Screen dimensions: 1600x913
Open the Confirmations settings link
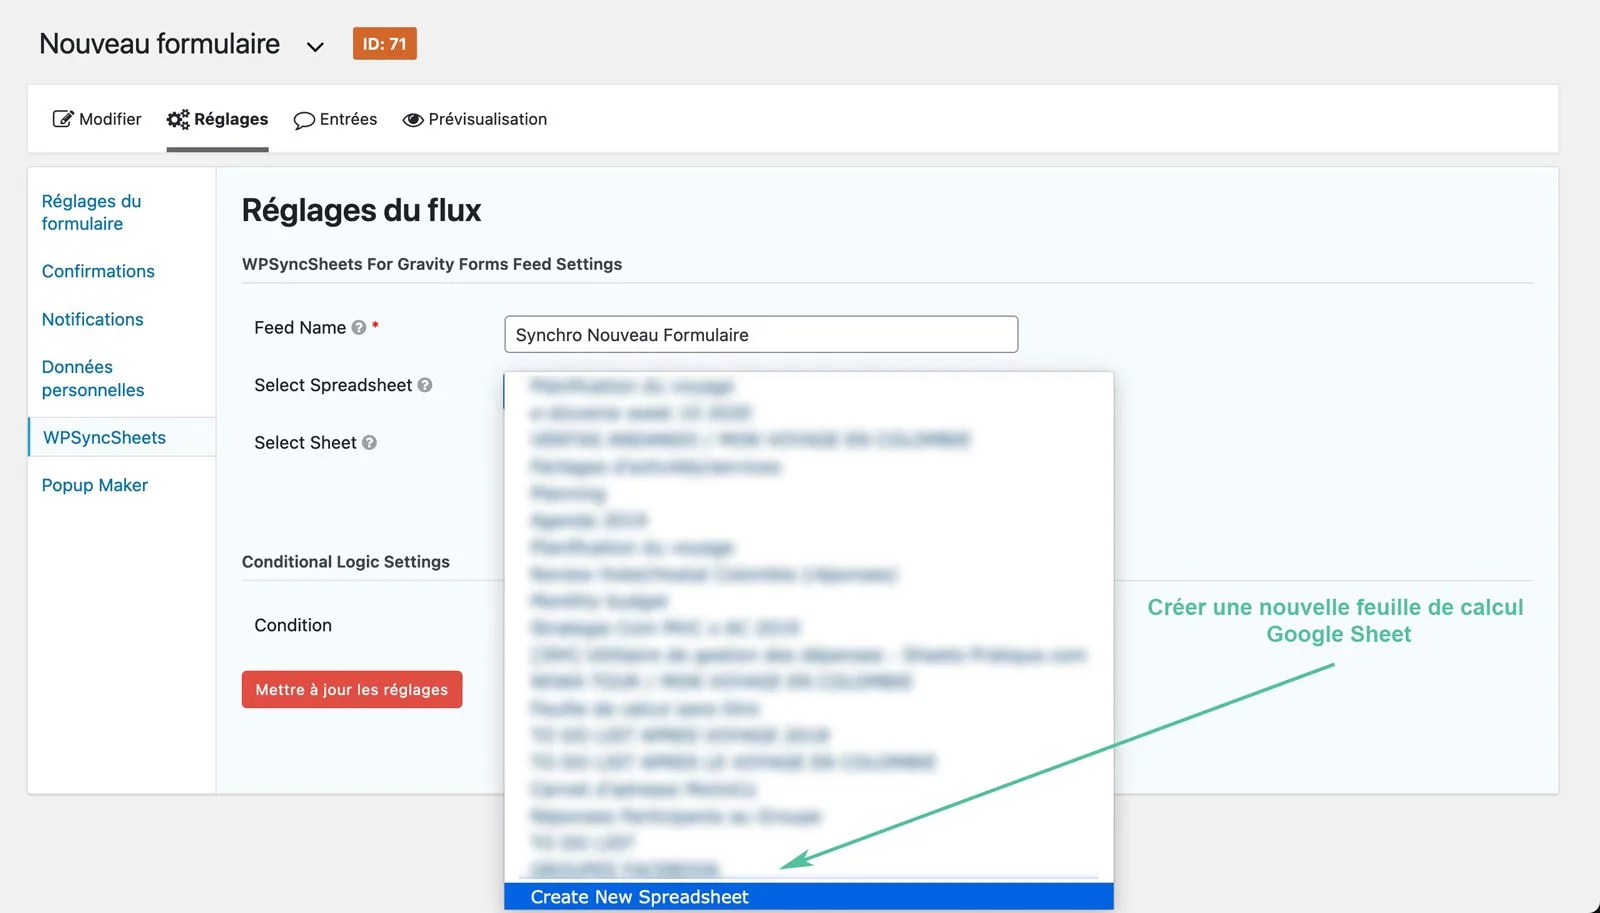[x=98, y=271]
